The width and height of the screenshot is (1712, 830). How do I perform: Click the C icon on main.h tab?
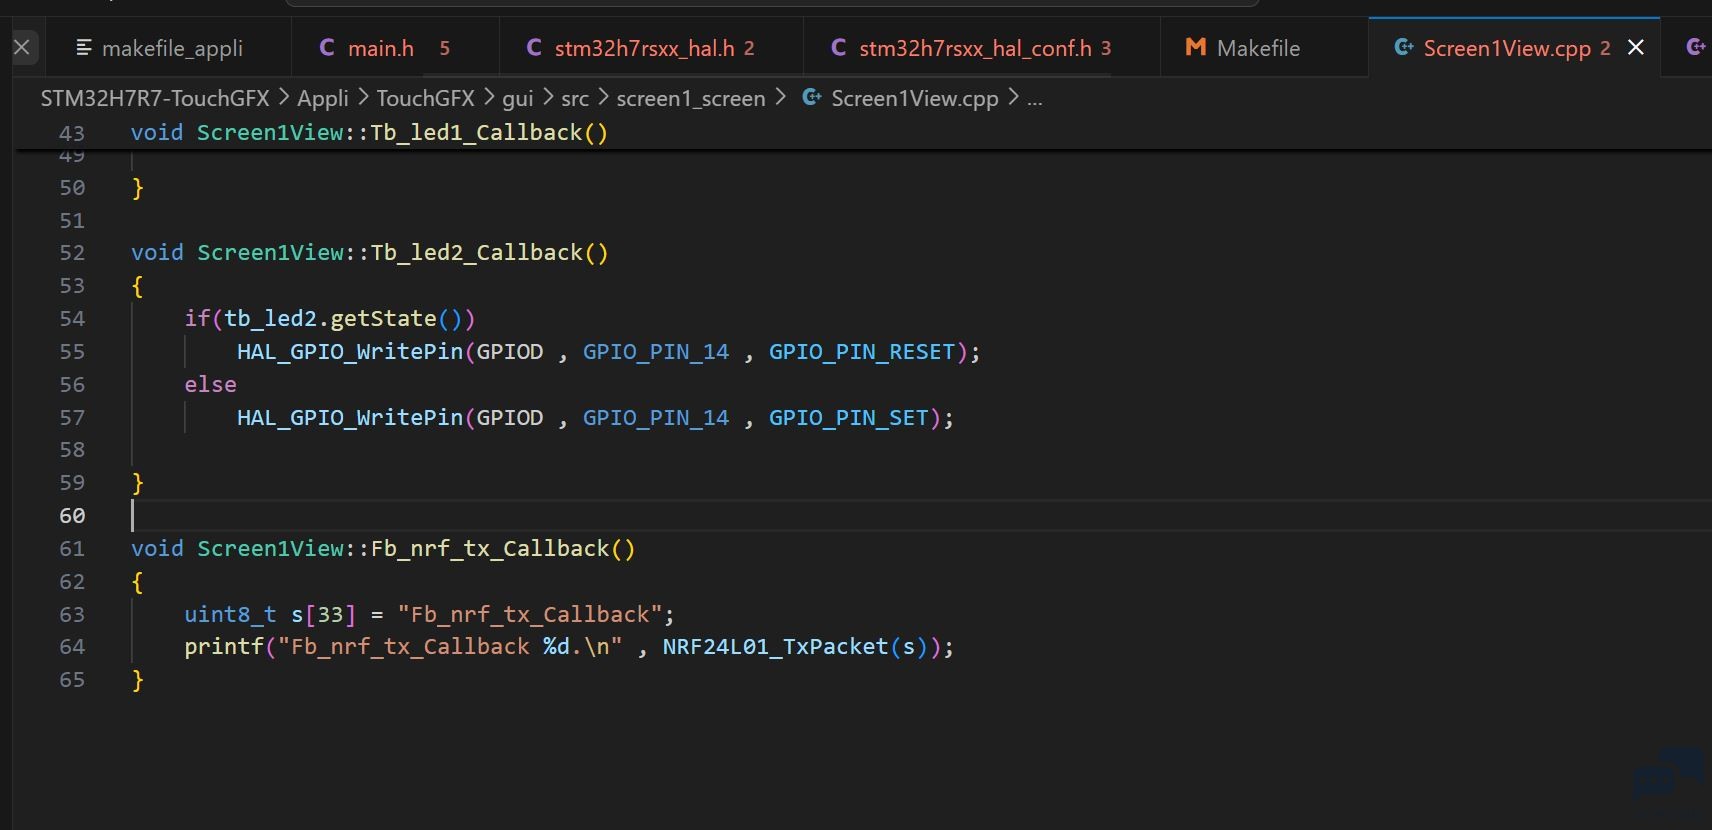pos(326,47)
